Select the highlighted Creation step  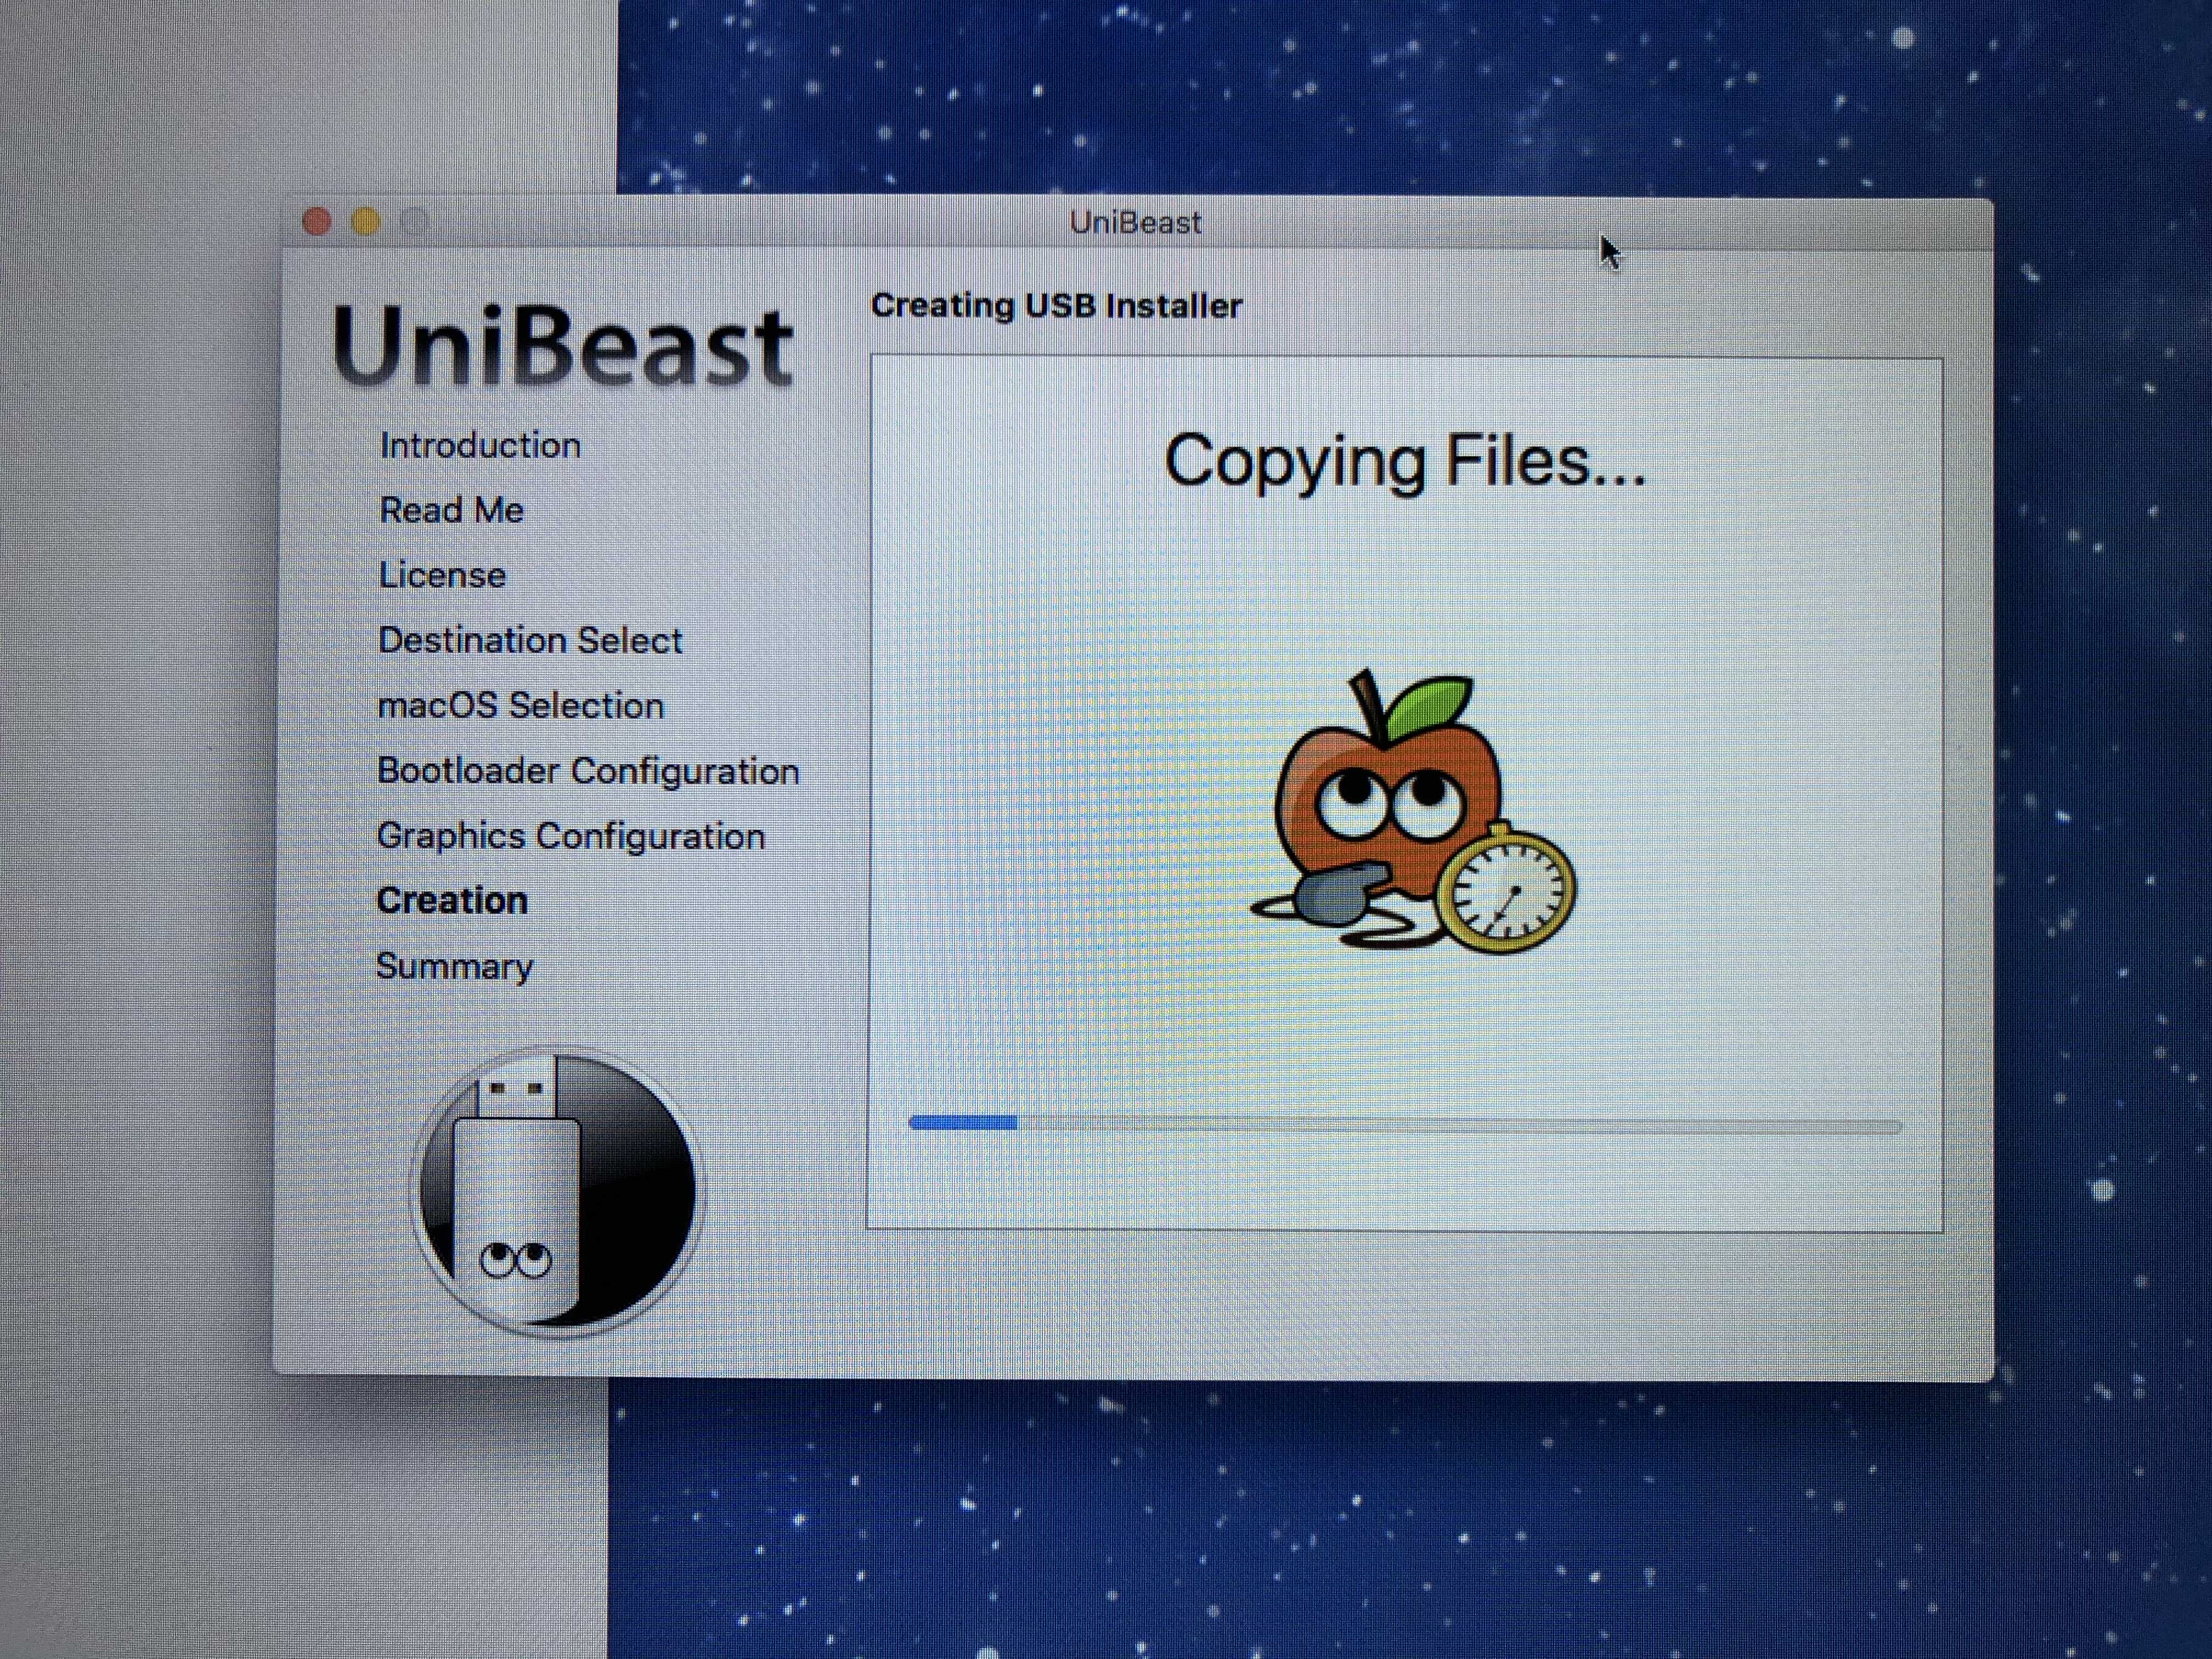[x=452, y=901]
